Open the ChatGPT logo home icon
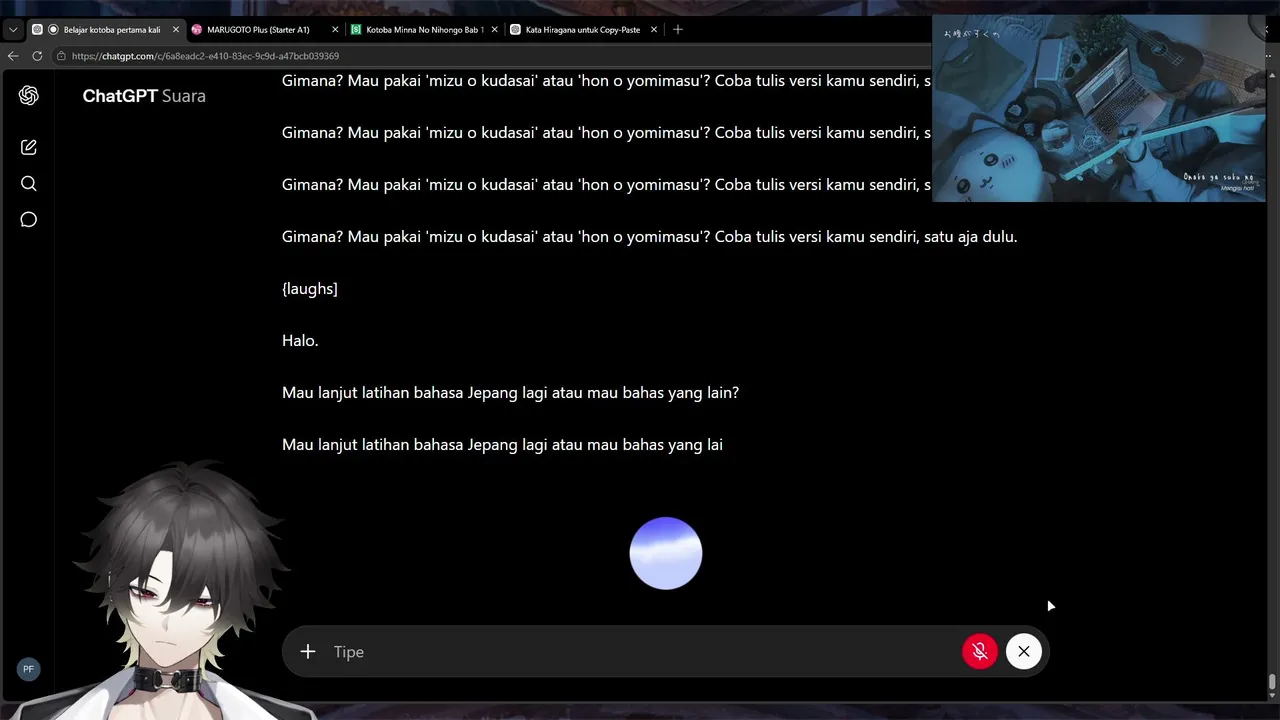Screen dimensions: 1280x720 28,95
